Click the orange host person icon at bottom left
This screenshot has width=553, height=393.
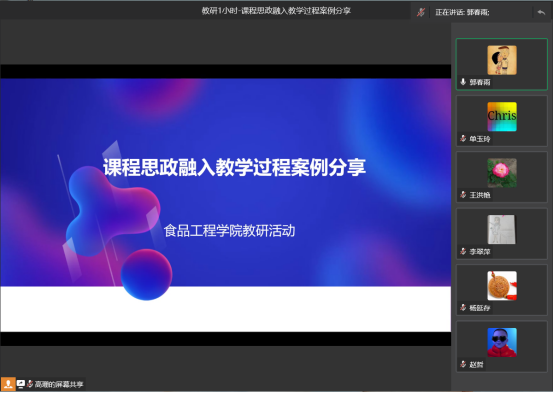pyautogui.click(x=8, y=384)
